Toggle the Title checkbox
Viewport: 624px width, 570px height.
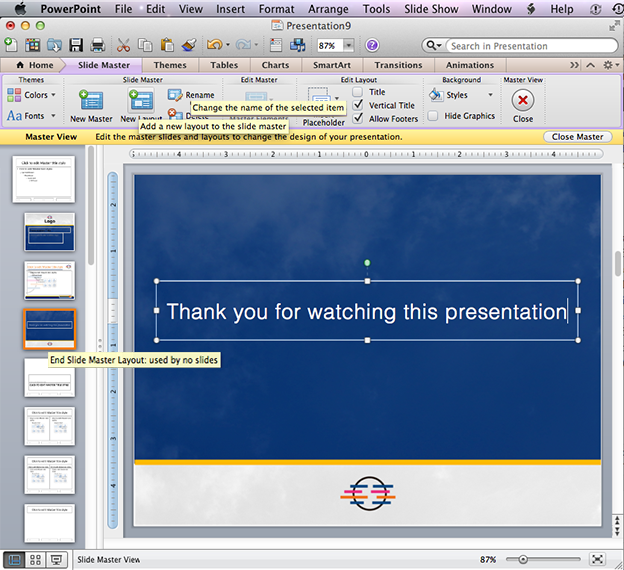[358, 92]
